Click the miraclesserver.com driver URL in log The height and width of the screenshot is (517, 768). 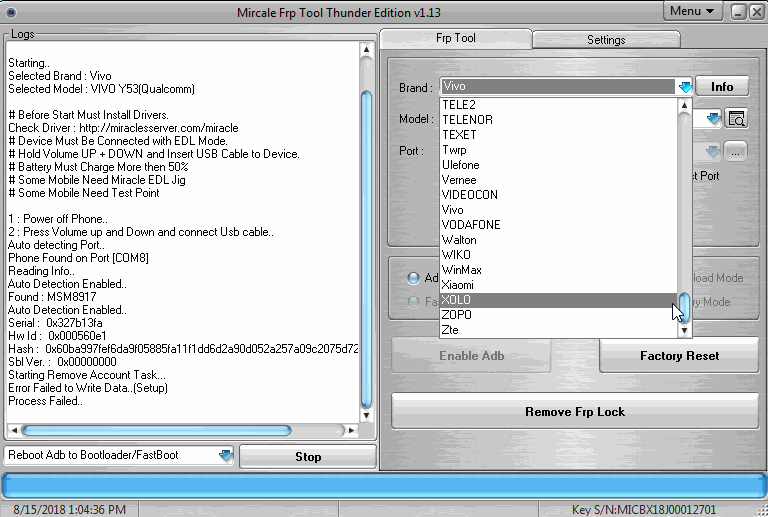(x=159, y=128)
